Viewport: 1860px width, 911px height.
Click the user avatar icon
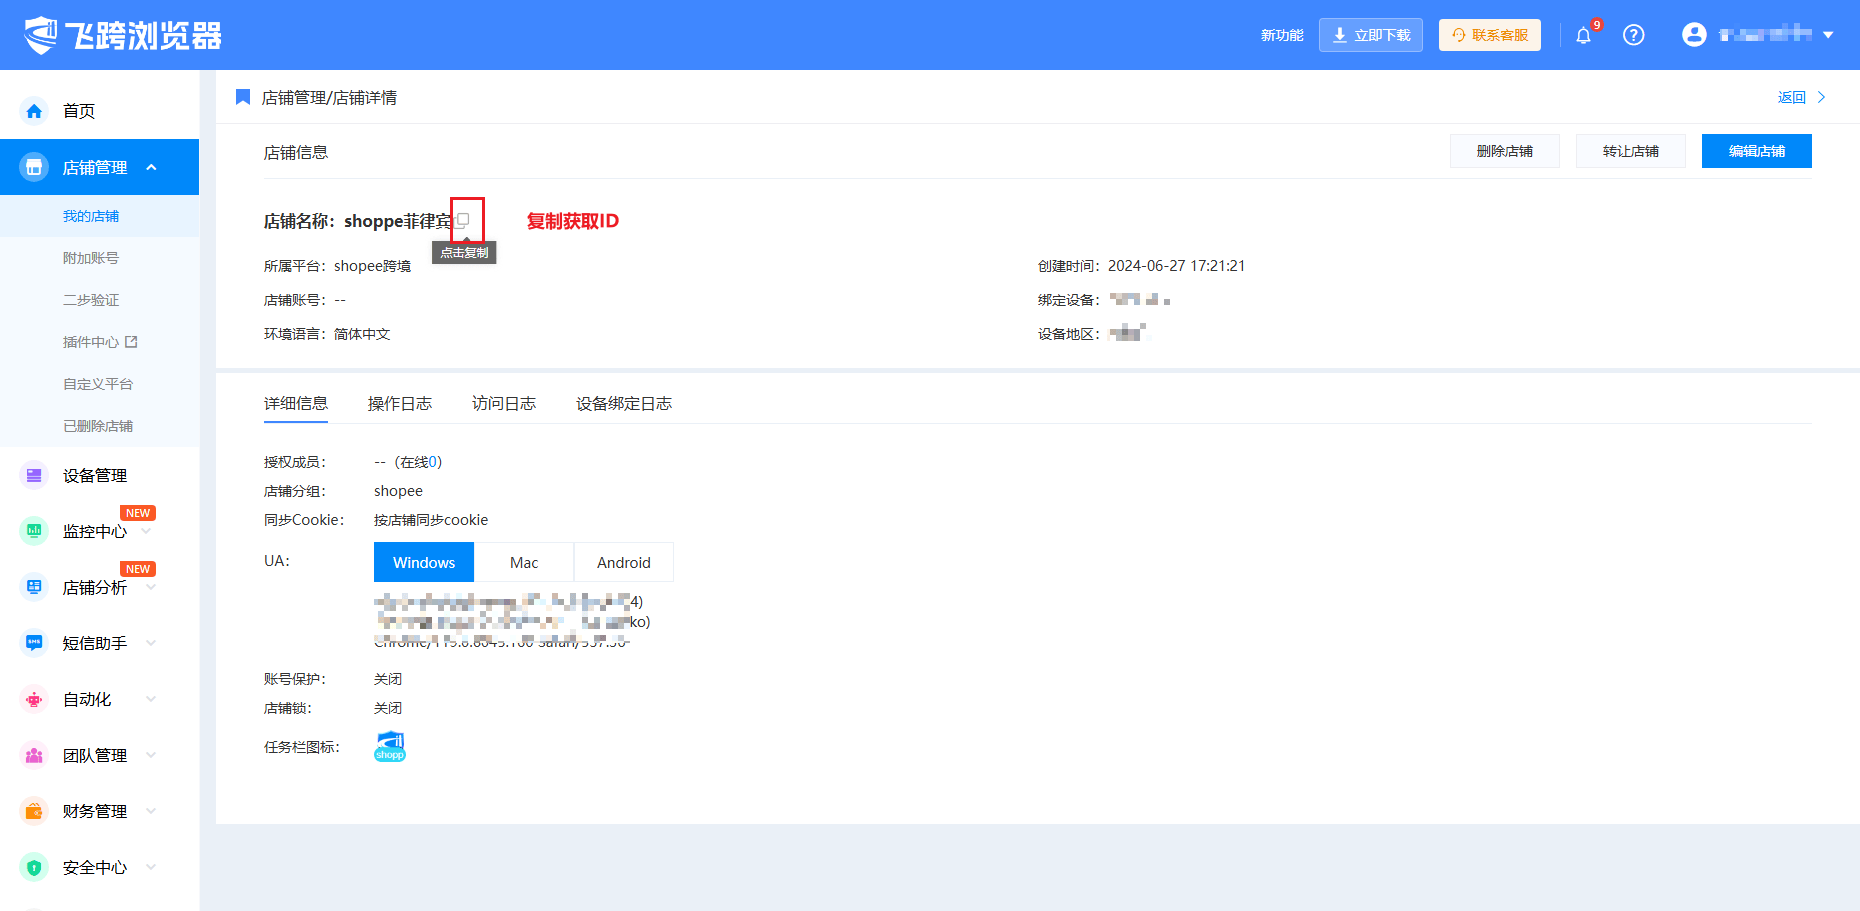click(x=1693, y=35)
